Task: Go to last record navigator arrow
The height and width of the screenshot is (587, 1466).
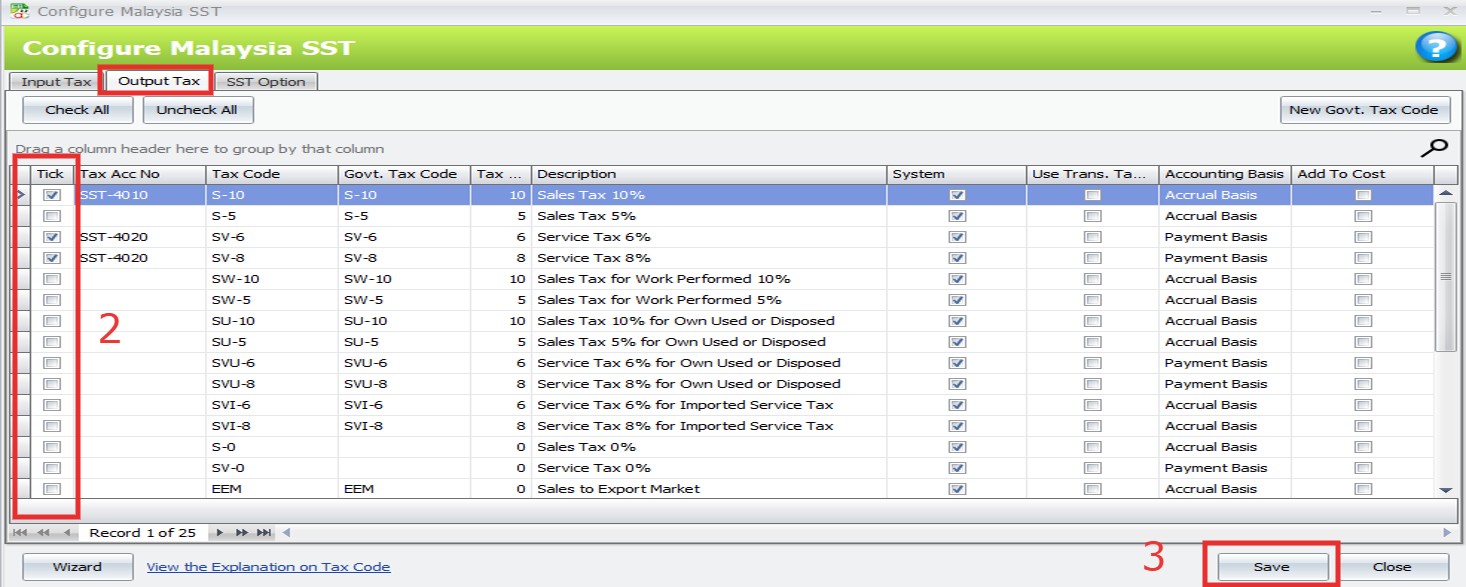Action: pyautogui.click(x=264, y=533)
